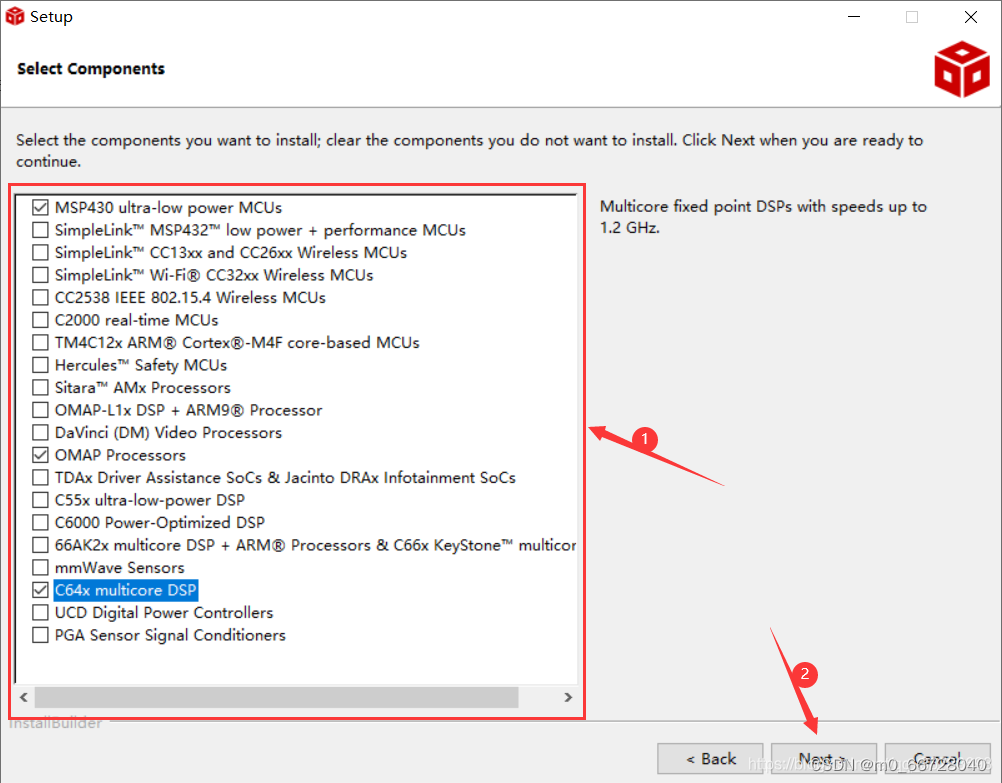Tick C55x ultra-low-power DSP checkbox
The height and width of the screenshot is (783, 1002).
click(40, 500)
